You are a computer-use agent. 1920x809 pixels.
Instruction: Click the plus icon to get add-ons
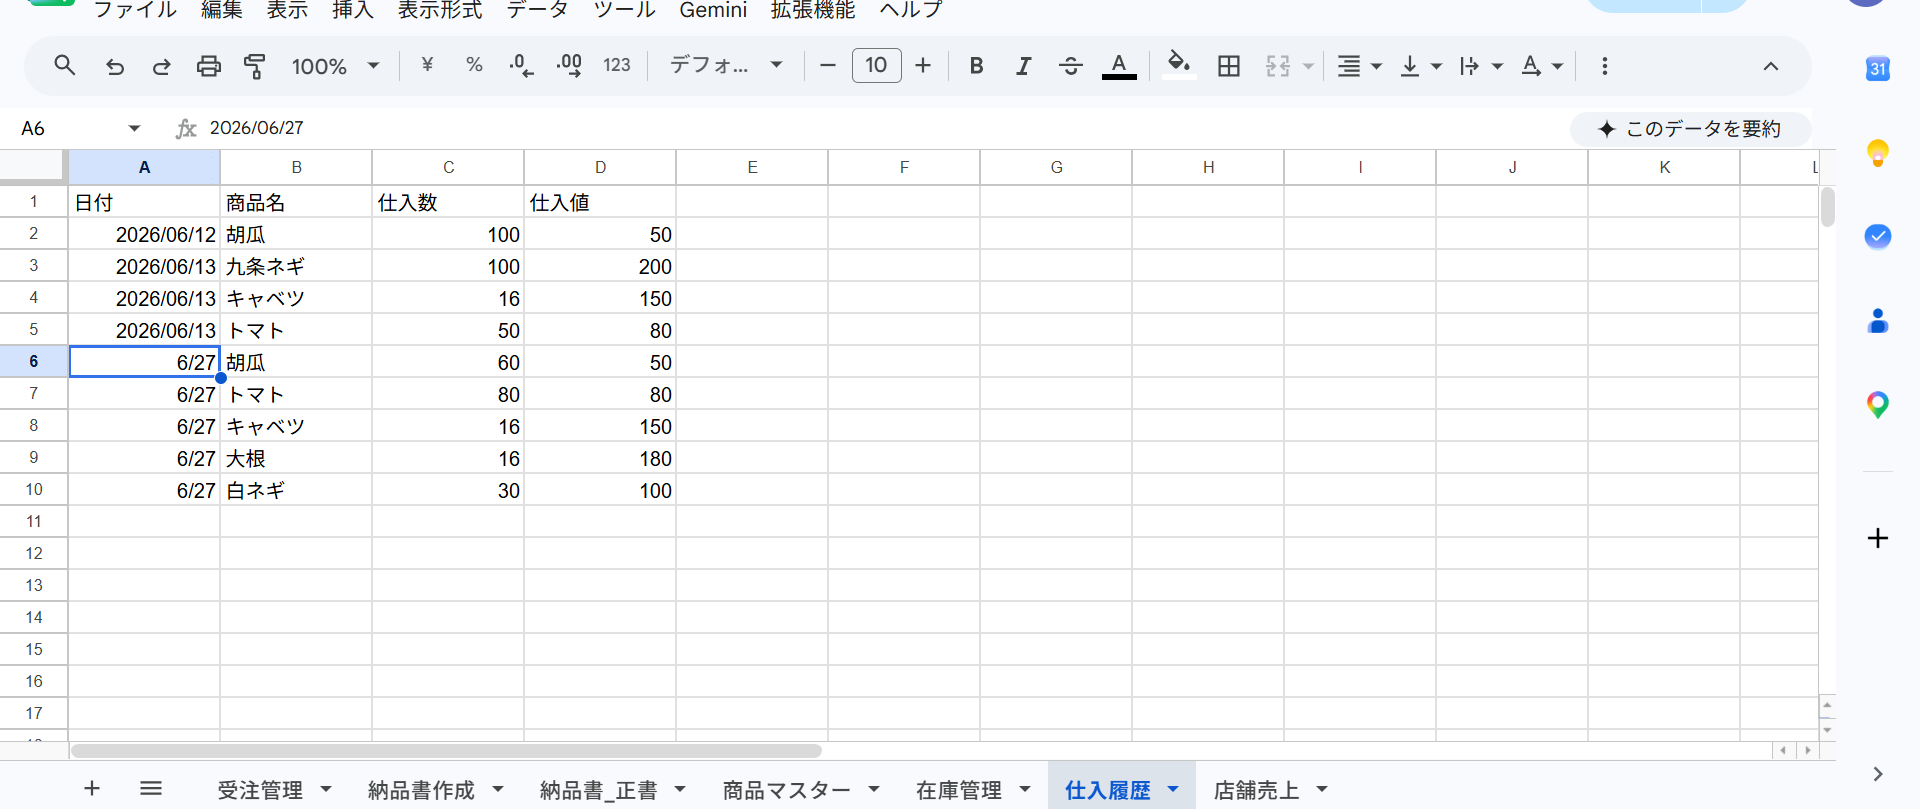point(1878,538)
